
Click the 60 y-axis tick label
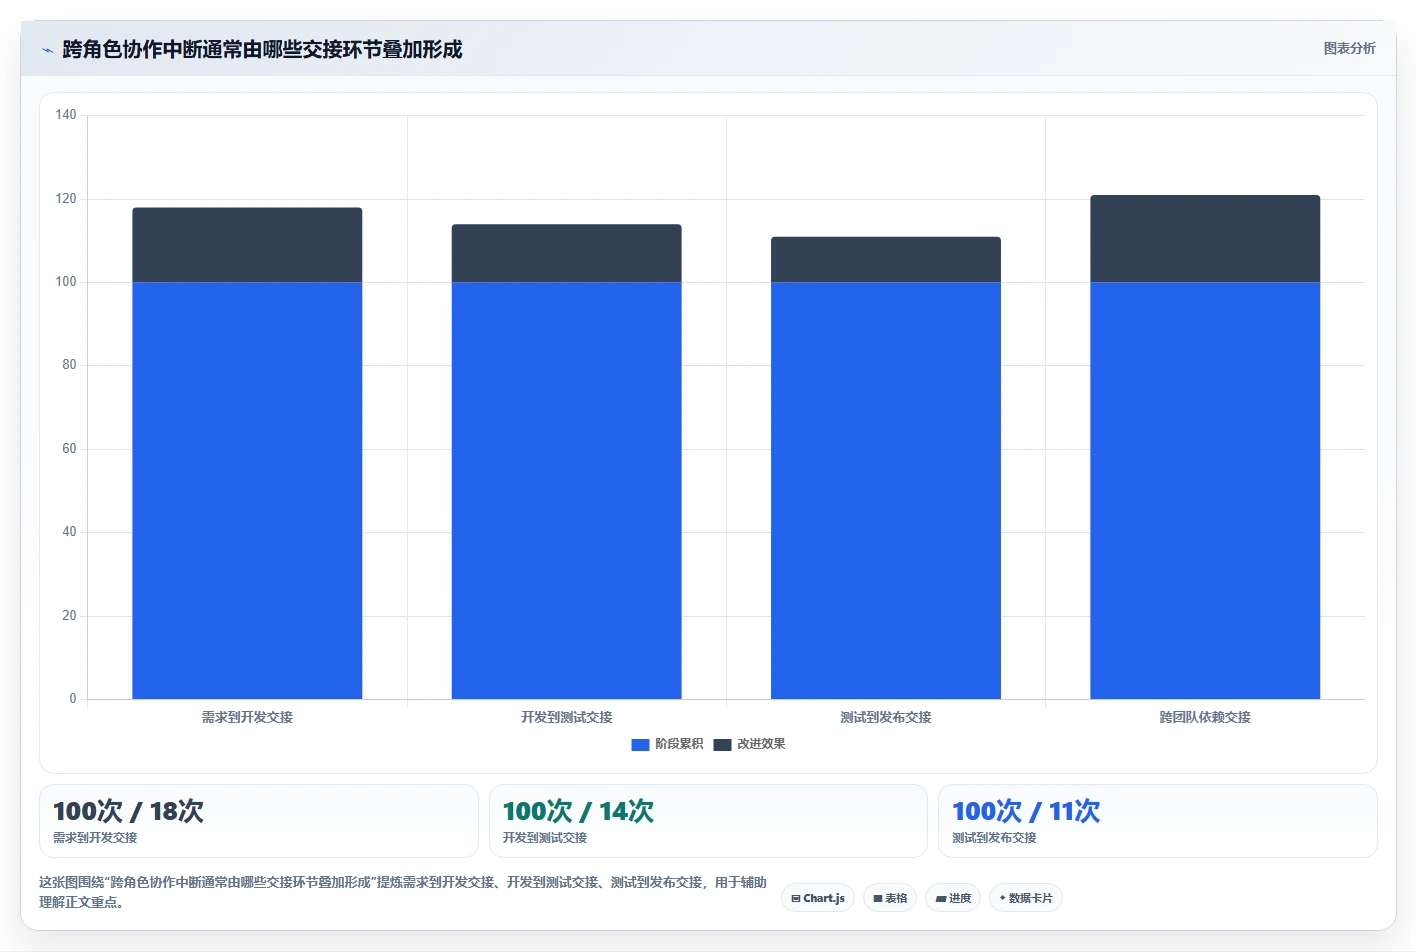pos(69,449)
